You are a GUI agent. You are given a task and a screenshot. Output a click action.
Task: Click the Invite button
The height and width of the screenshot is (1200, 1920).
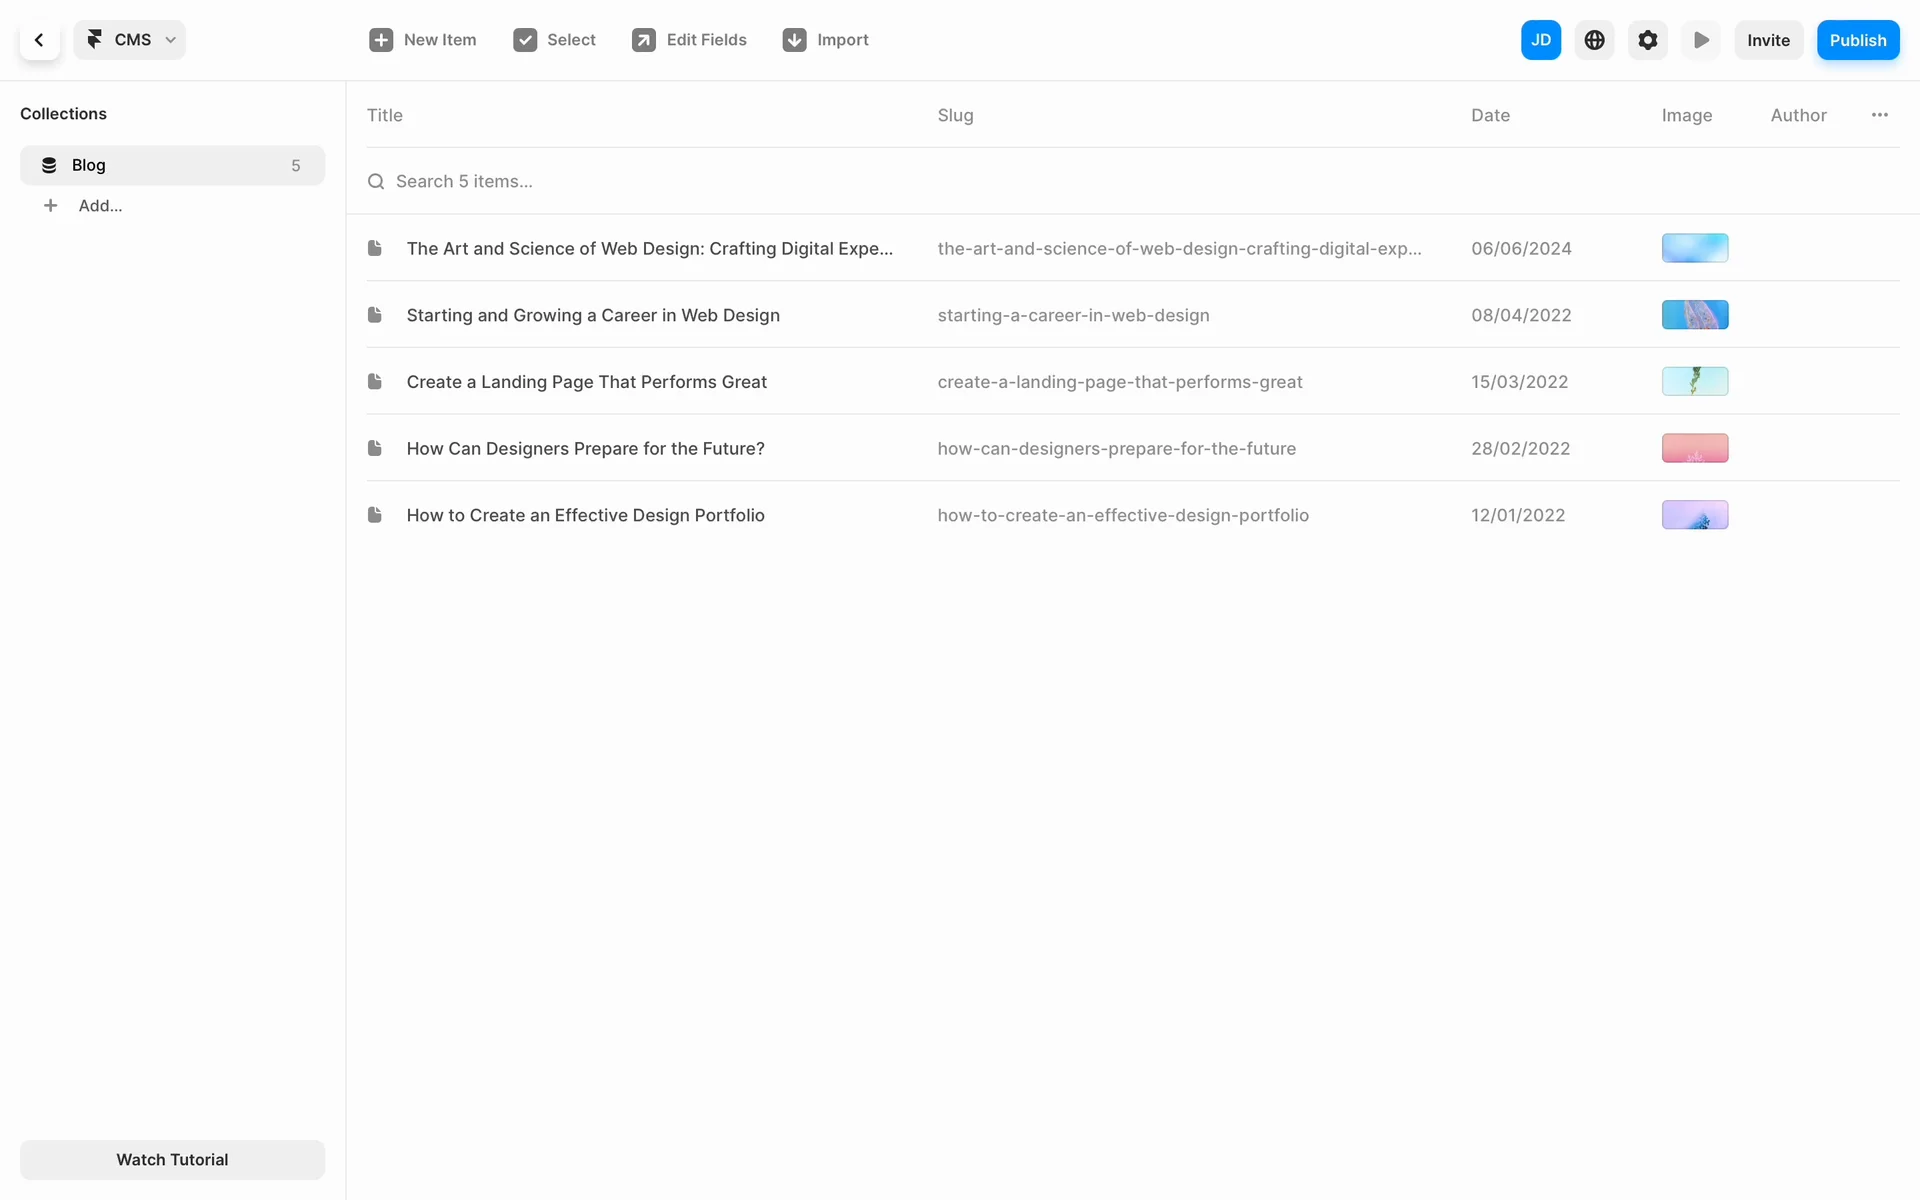pos(1768,40)
